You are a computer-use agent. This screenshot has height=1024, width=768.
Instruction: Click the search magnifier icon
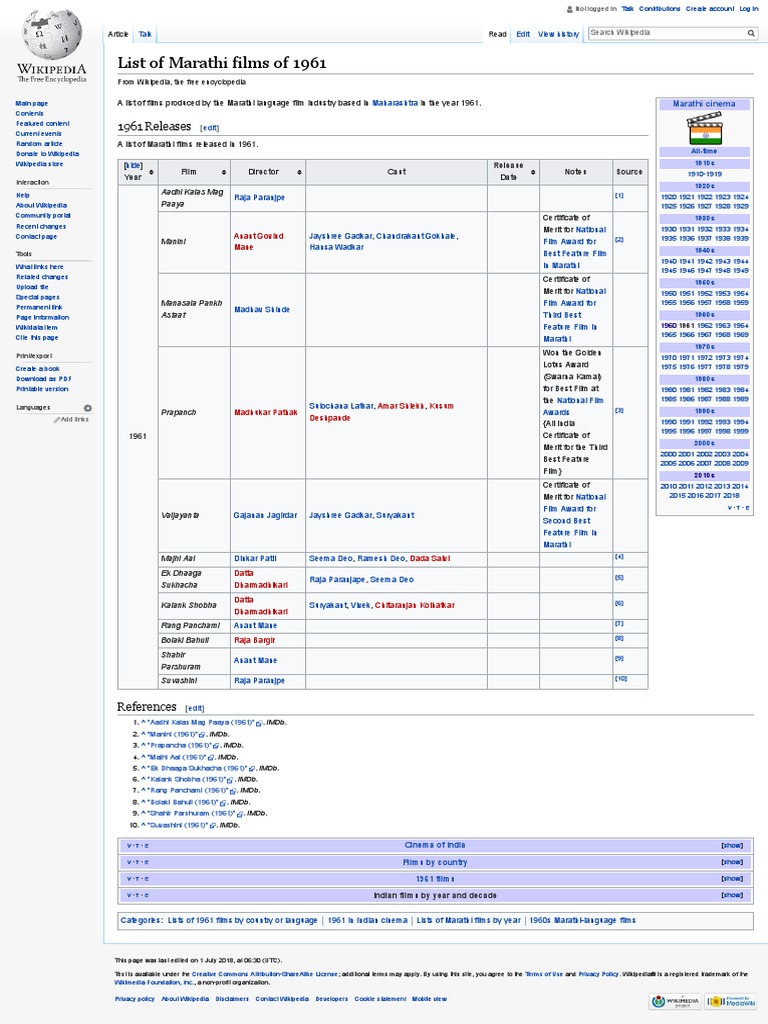coord(751,33)
